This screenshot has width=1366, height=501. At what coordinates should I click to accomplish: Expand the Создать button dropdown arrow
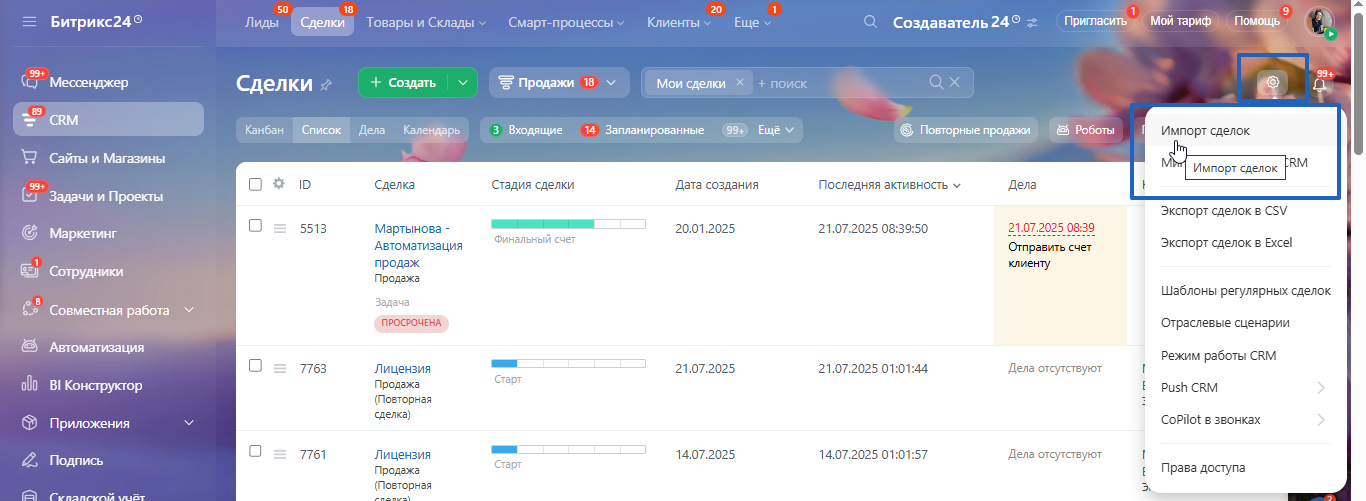pos(462,83)
